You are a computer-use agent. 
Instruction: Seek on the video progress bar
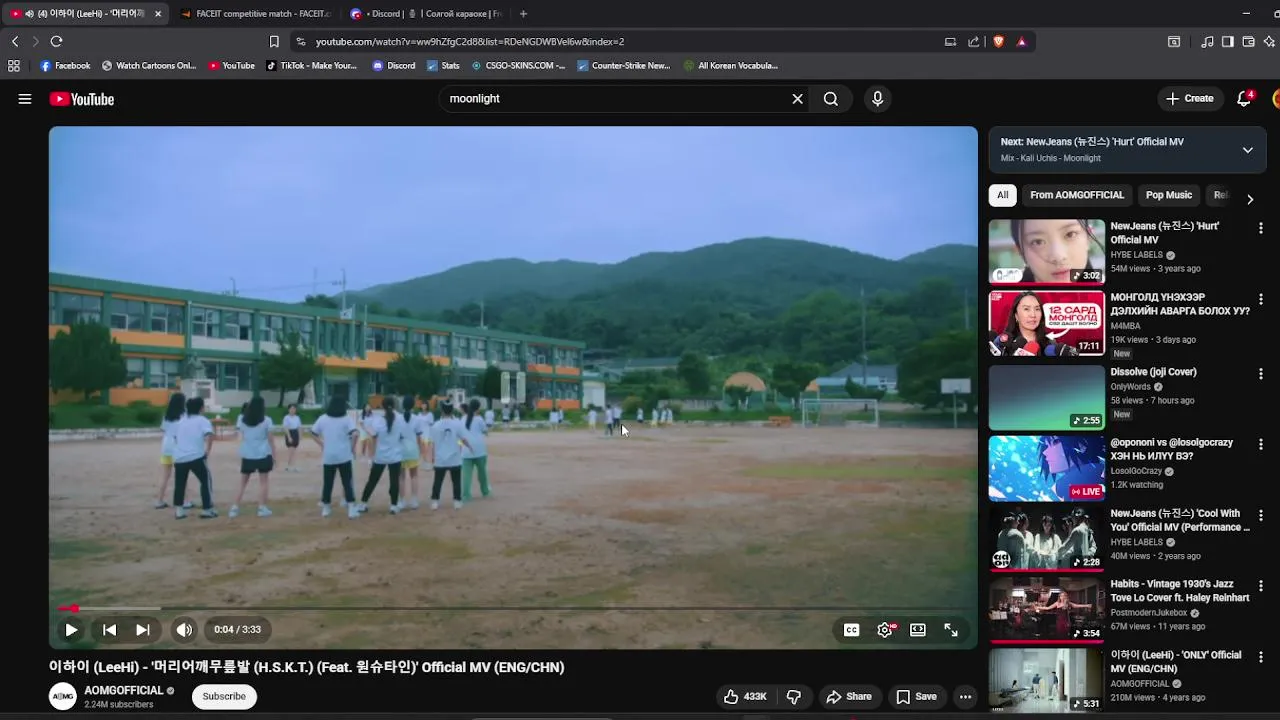[513, 608]
